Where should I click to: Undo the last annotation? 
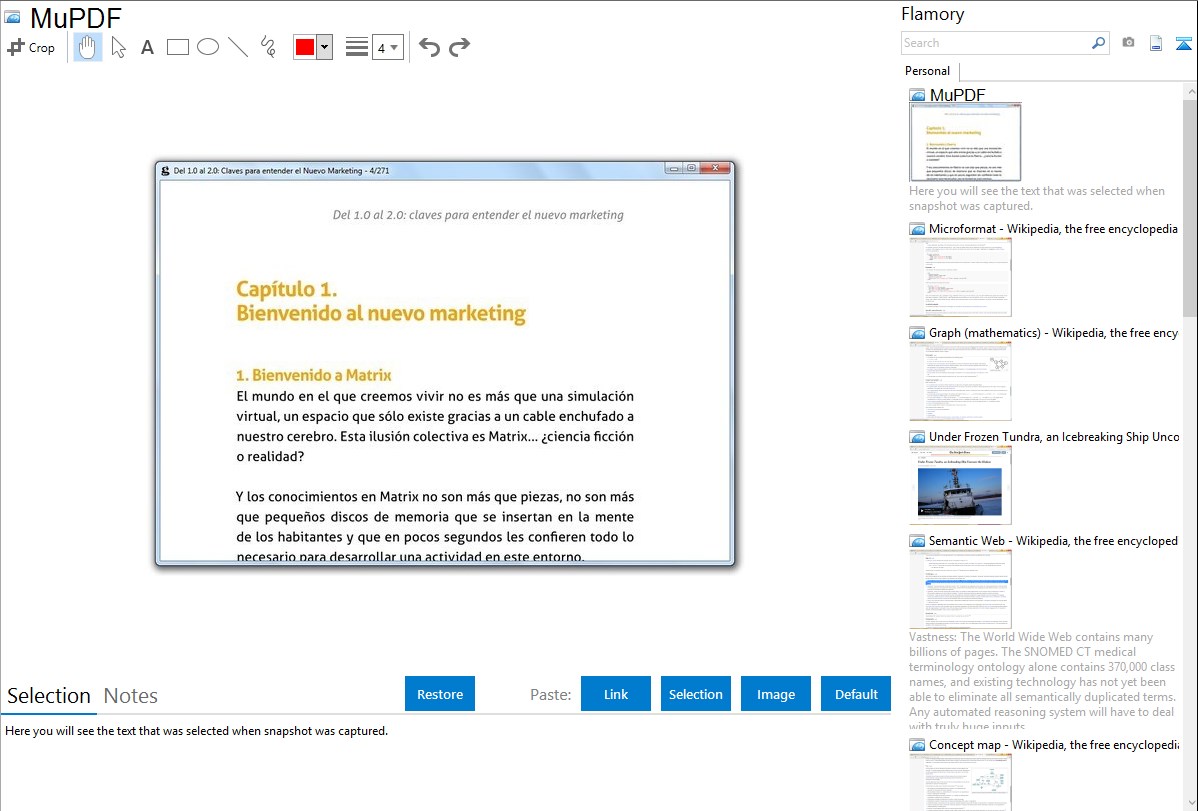(x=429, y=47)
